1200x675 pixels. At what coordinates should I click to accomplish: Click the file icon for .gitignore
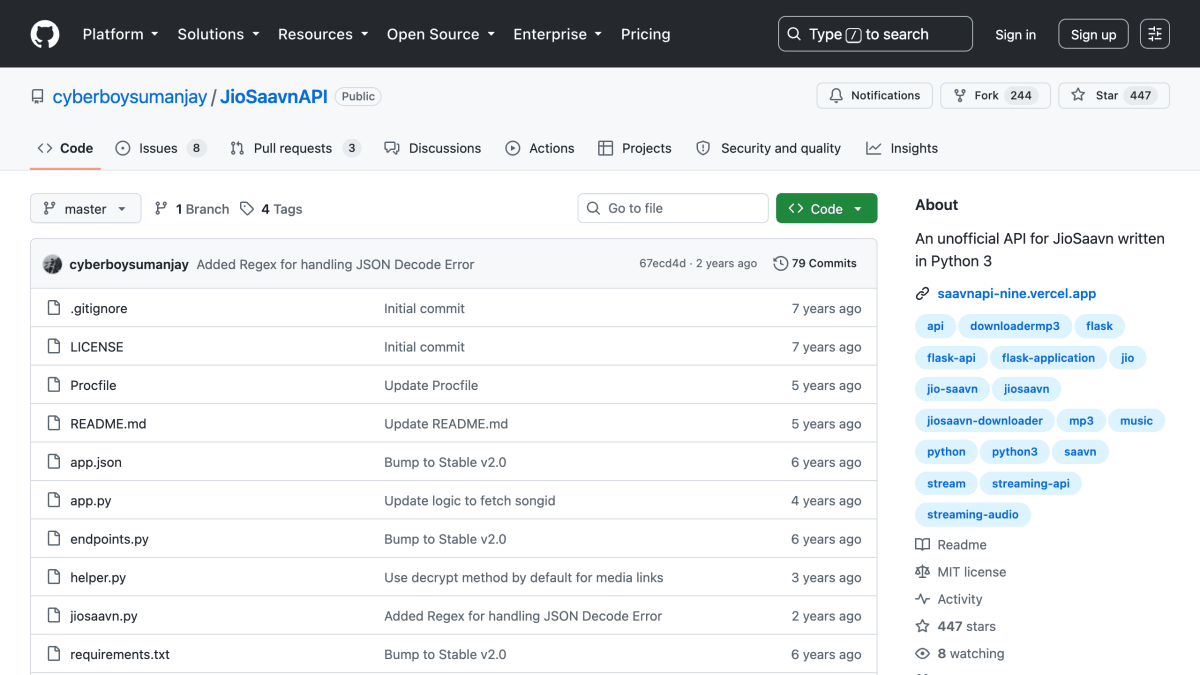click(x=54, y=308)
